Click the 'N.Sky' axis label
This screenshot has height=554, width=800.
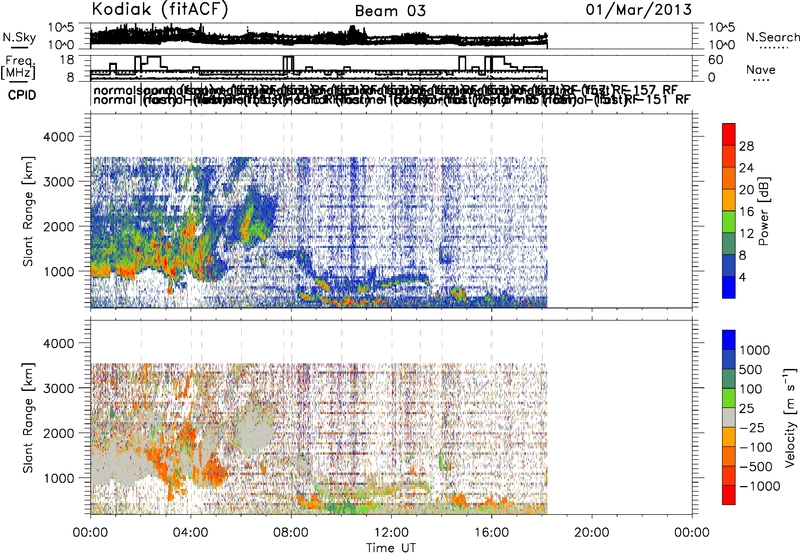tap(19, 37)
